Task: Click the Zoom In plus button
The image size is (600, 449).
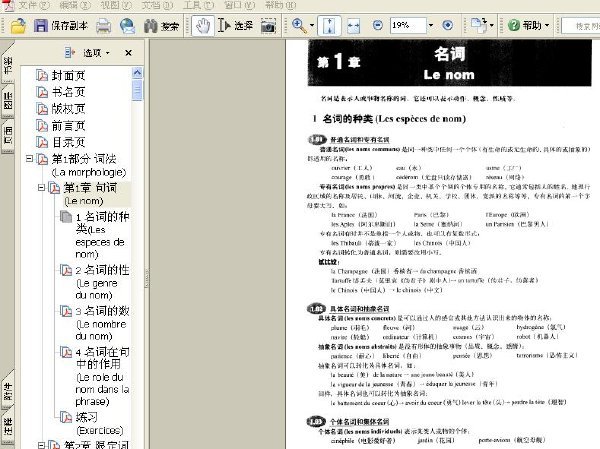Action: coord(447,26)
